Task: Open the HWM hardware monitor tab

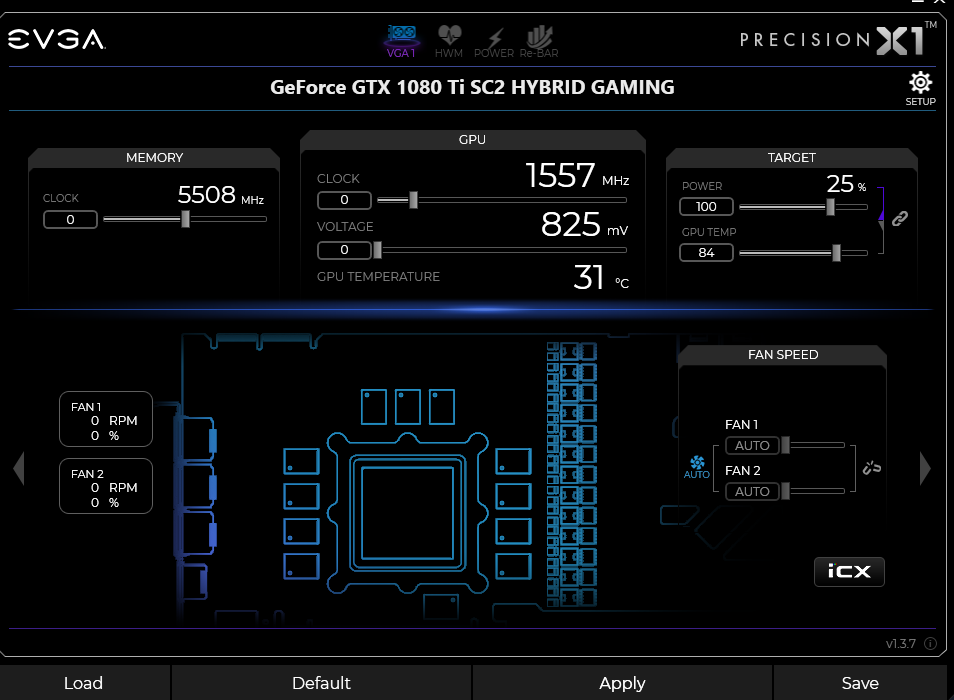Action: [x=449, y=41]
